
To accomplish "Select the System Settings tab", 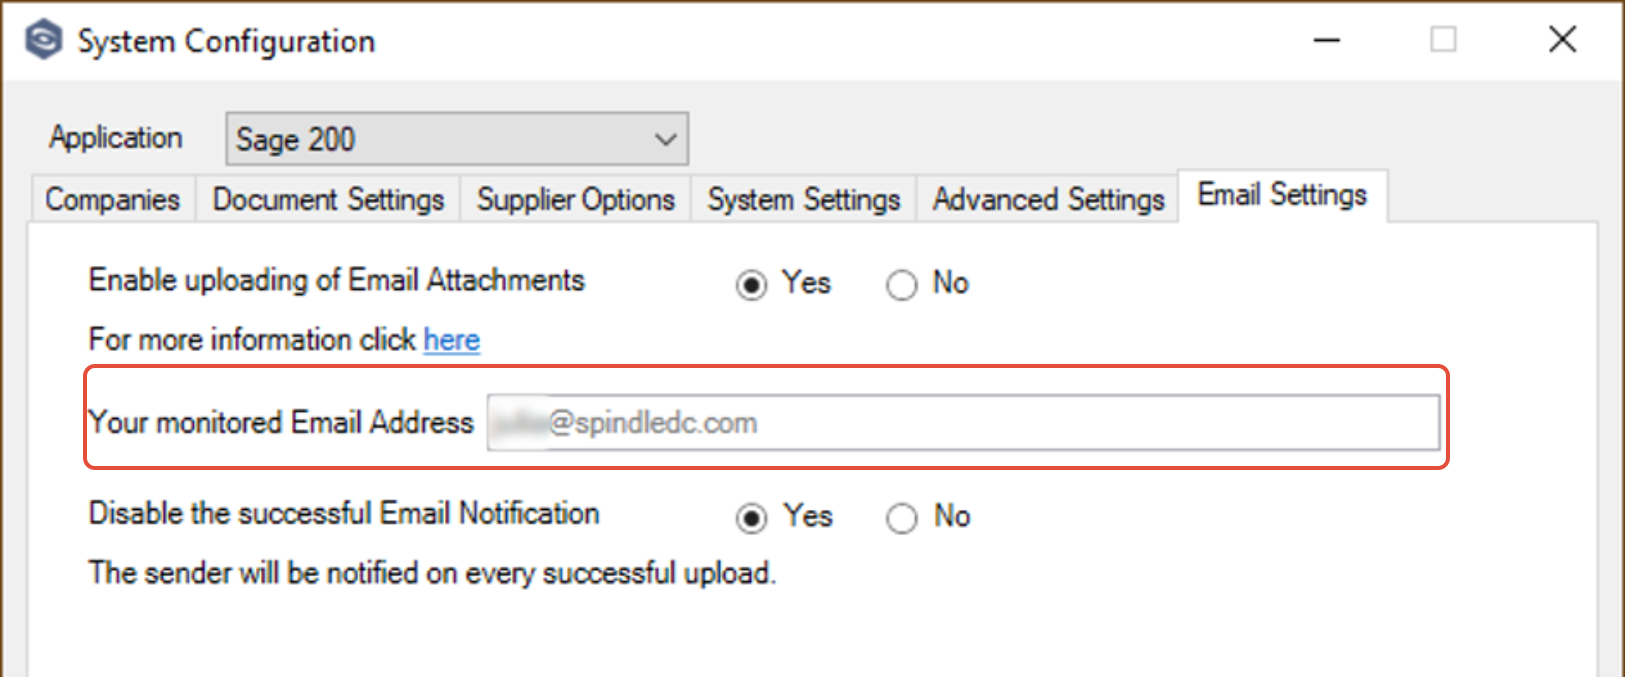I will pyautogui.click(x=804, y=199).
